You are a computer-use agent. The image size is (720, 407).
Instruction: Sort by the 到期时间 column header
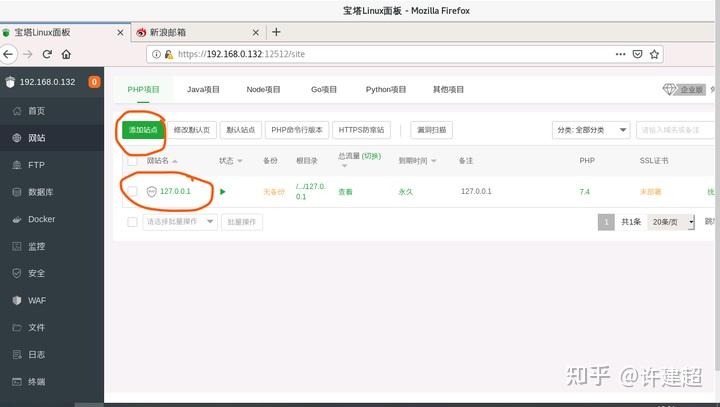coord(417,161)
